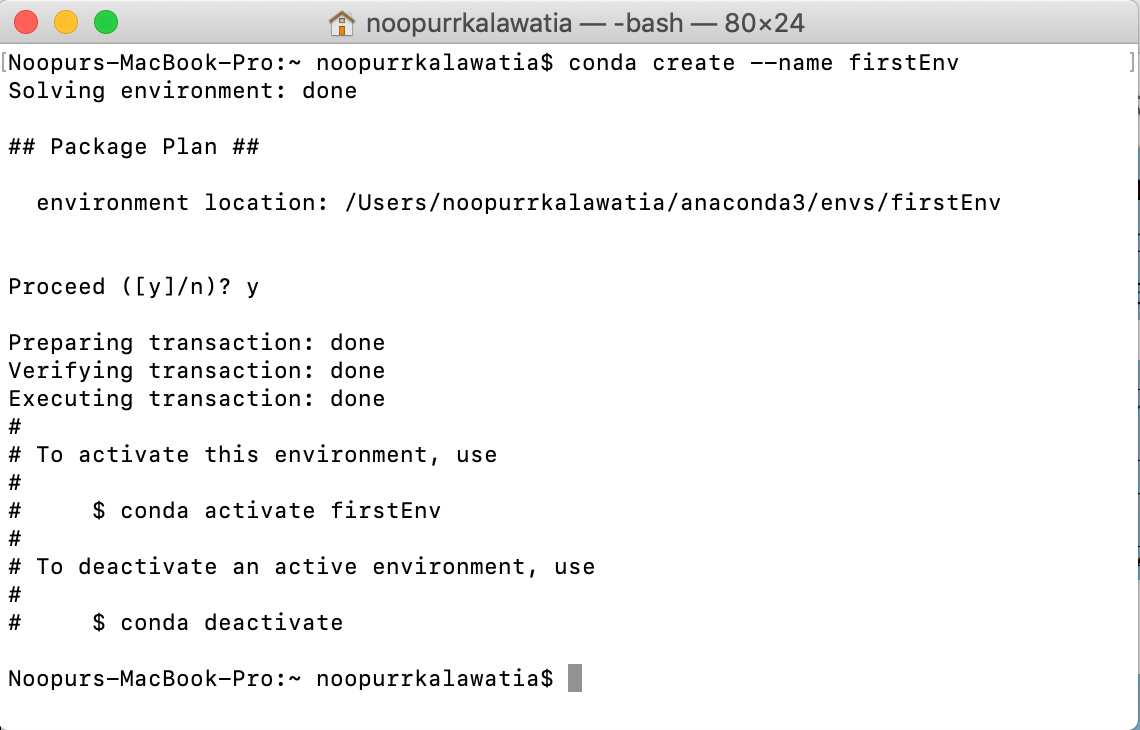Click the Executing transaction: done line
The image size is (1140, 730).
coord(195,398)
